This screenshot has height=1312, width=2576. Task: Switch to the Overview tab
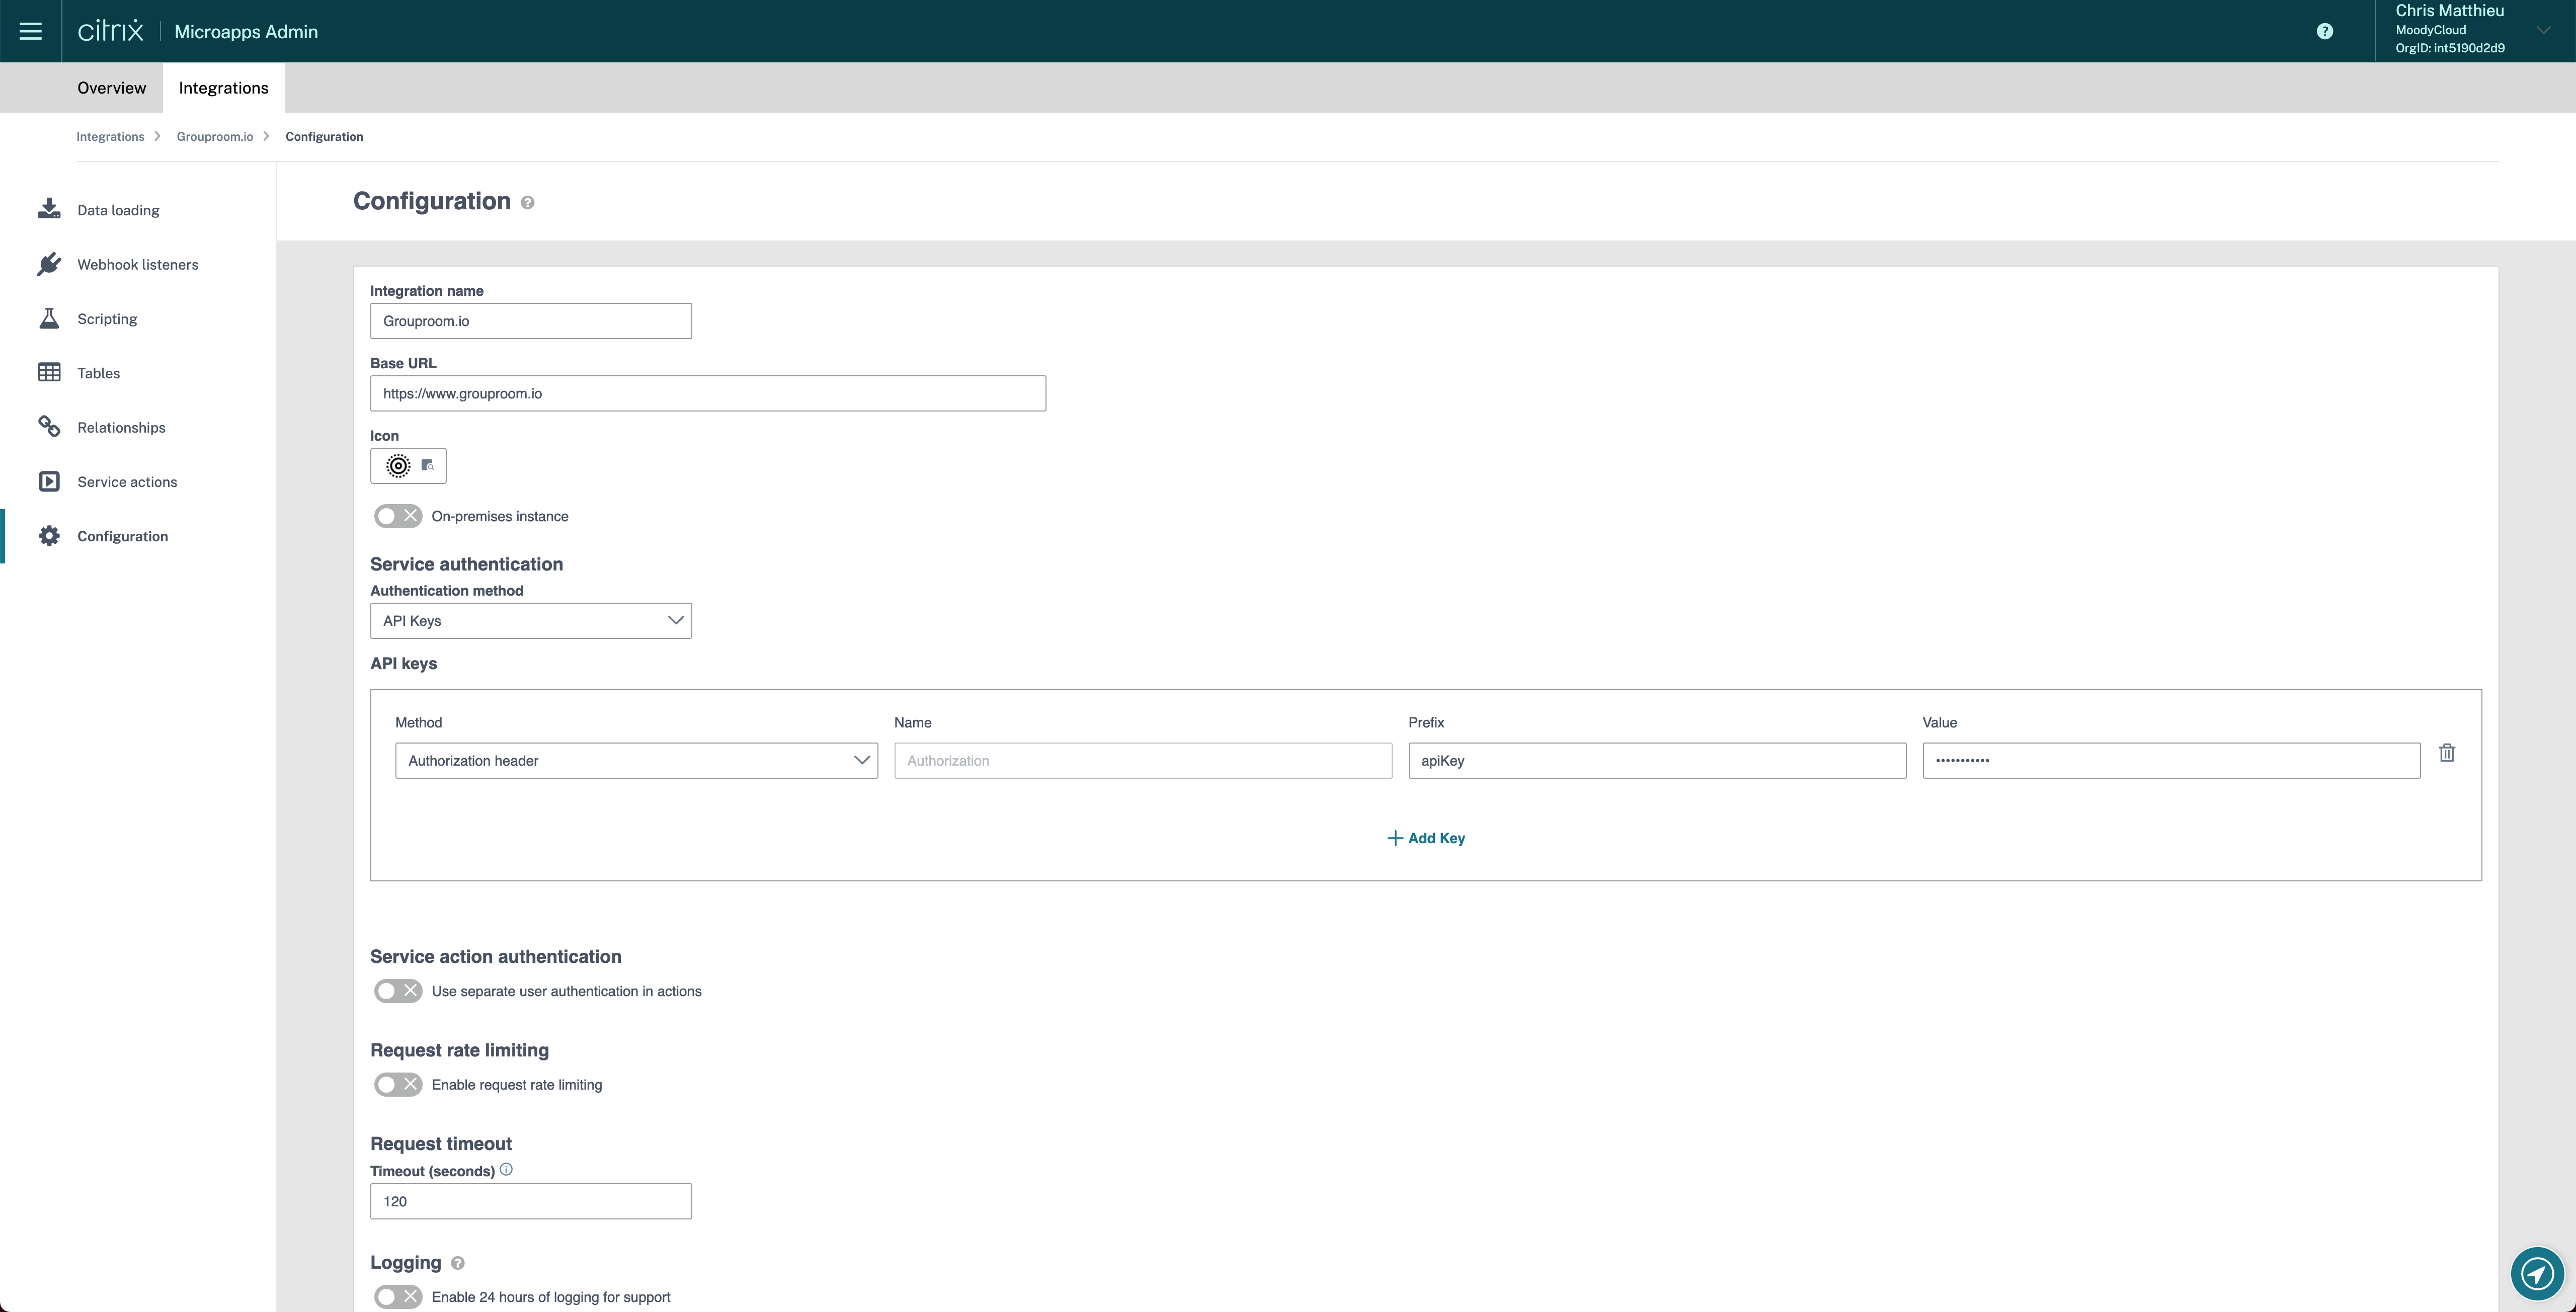click(112, 88)
